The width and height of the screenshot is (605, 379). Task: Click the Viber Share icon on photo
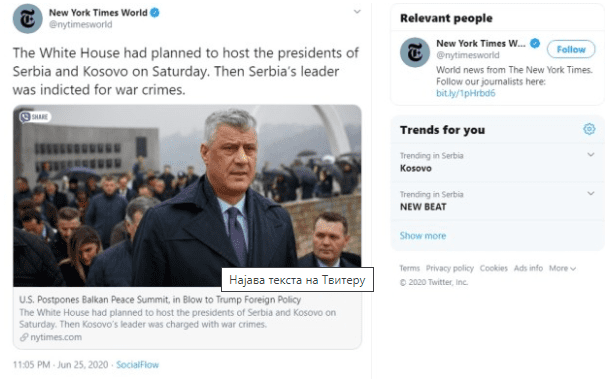[35, 117]
